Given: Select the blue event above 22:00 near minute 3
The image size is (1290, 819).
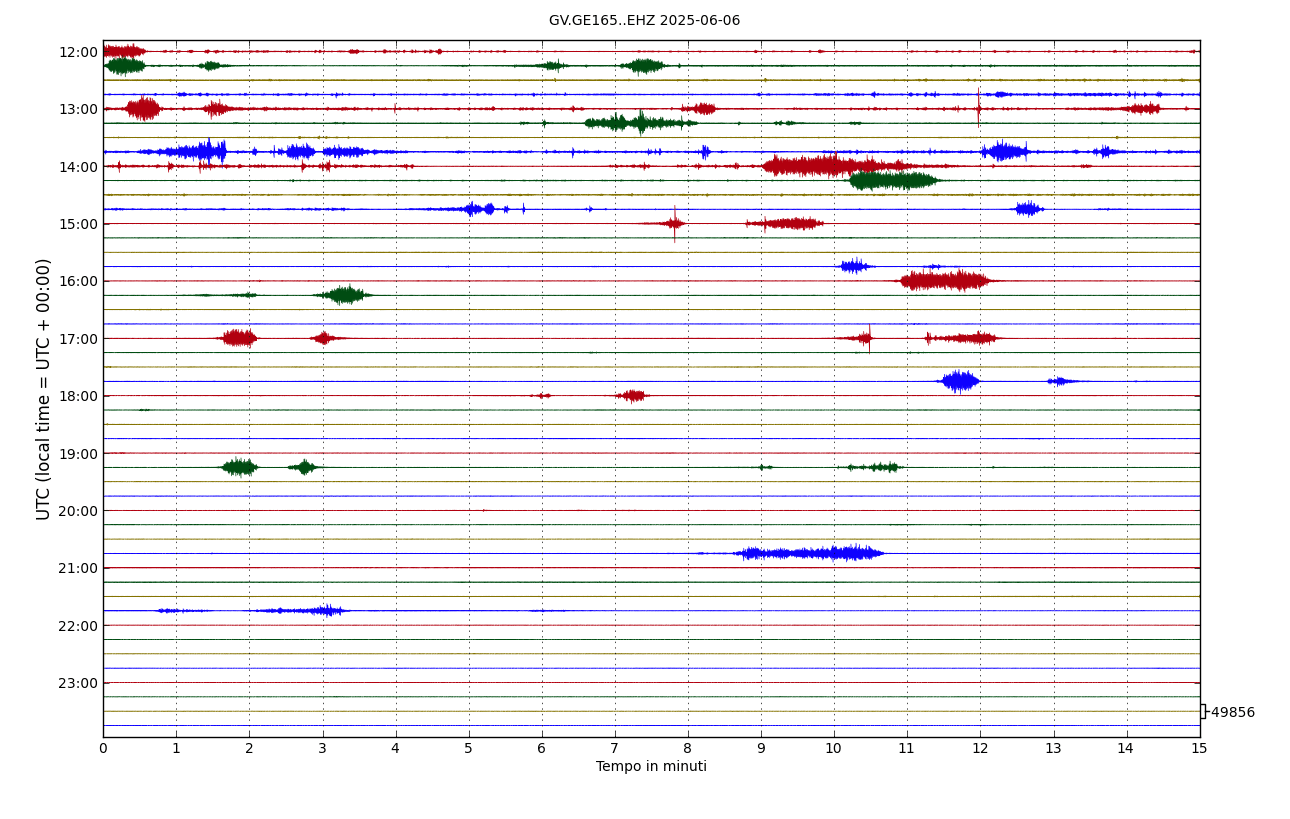Looking at the screenshot, I should point(300,610).
